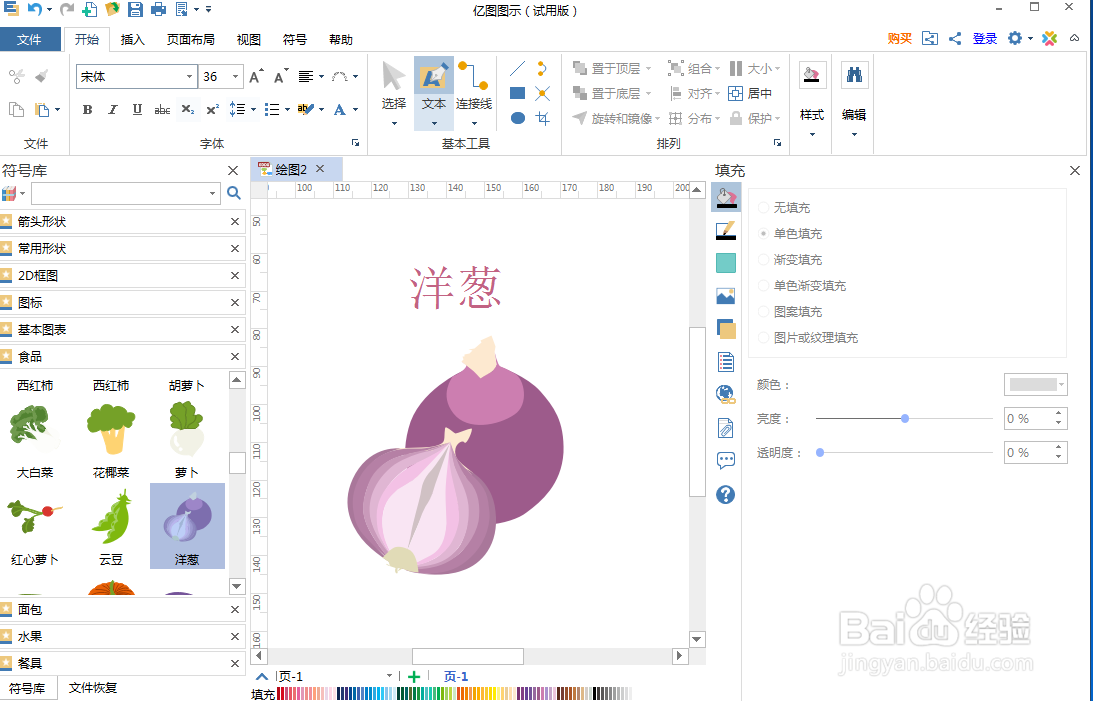The width and height of the screenshot is (1093, 701).
Task: Select the 单色填充 radio option
Action: [x=764, y=233]
